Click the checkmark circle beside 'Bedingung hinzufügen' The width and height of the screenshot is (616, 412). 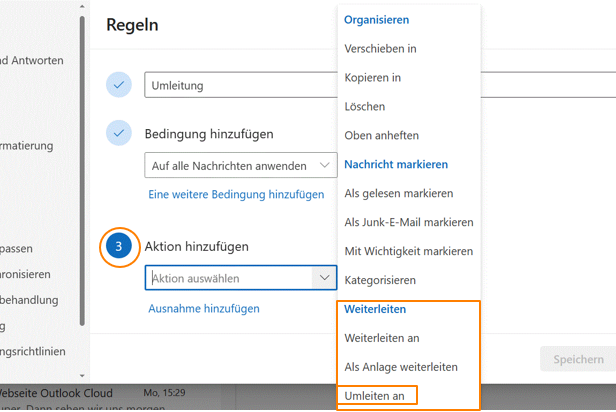(x=119, y=133)
